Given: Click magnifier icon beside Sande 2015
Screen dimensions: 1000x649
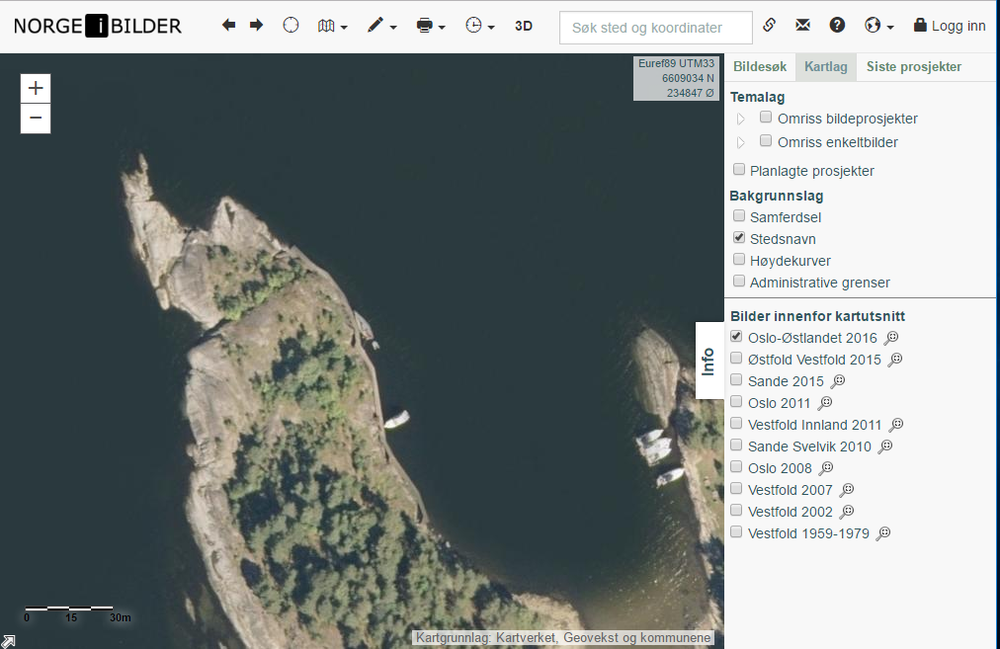Looking at the screenshot, I should coord(838,381).
